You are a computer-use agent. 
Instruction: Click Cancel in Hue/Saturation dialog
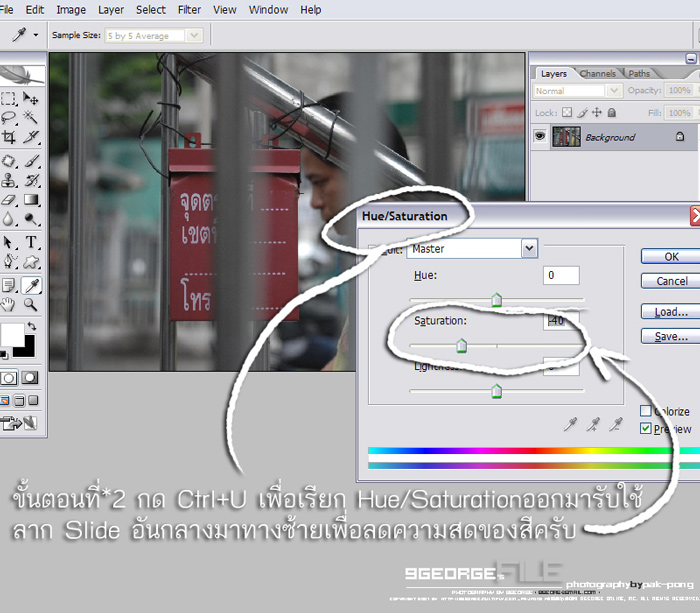pyautogui.click(x=671, y=281)
